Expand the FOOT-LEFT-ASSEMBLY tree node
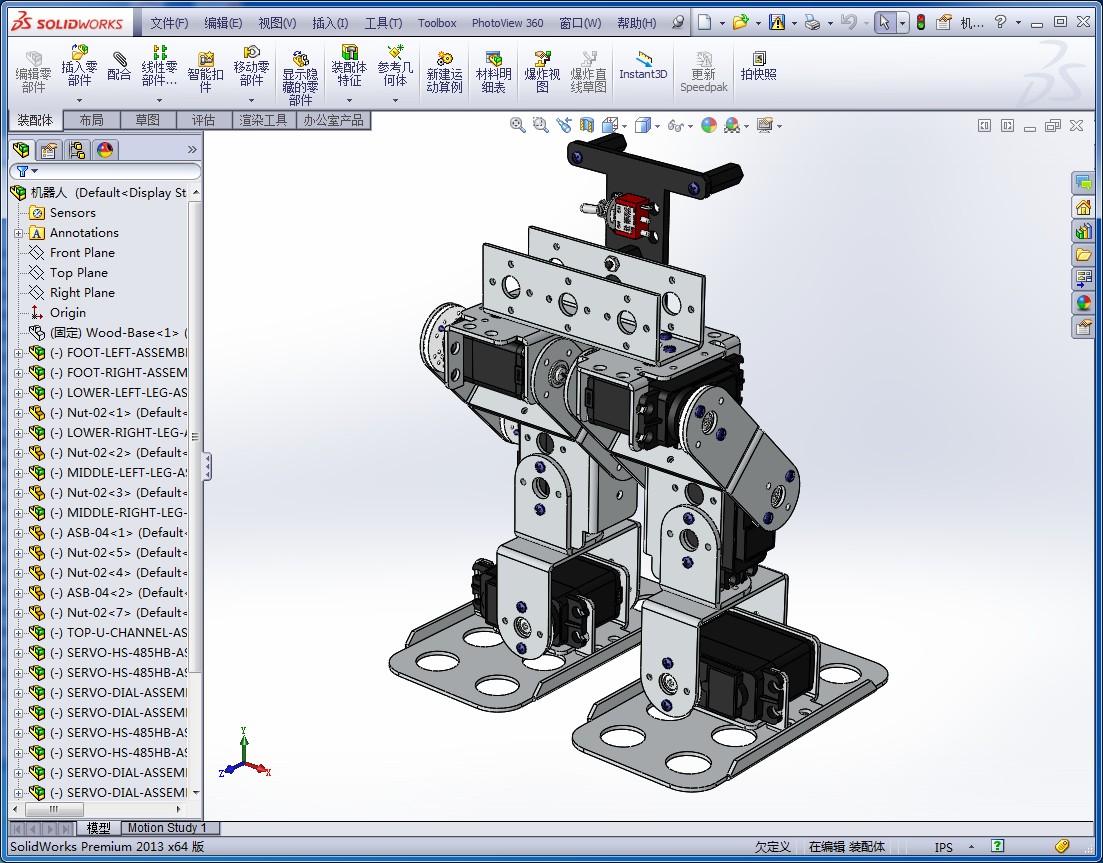Image resolution: width=1103 pixels, height=863 pixels. pyautogui.click(x=18, y=353)
